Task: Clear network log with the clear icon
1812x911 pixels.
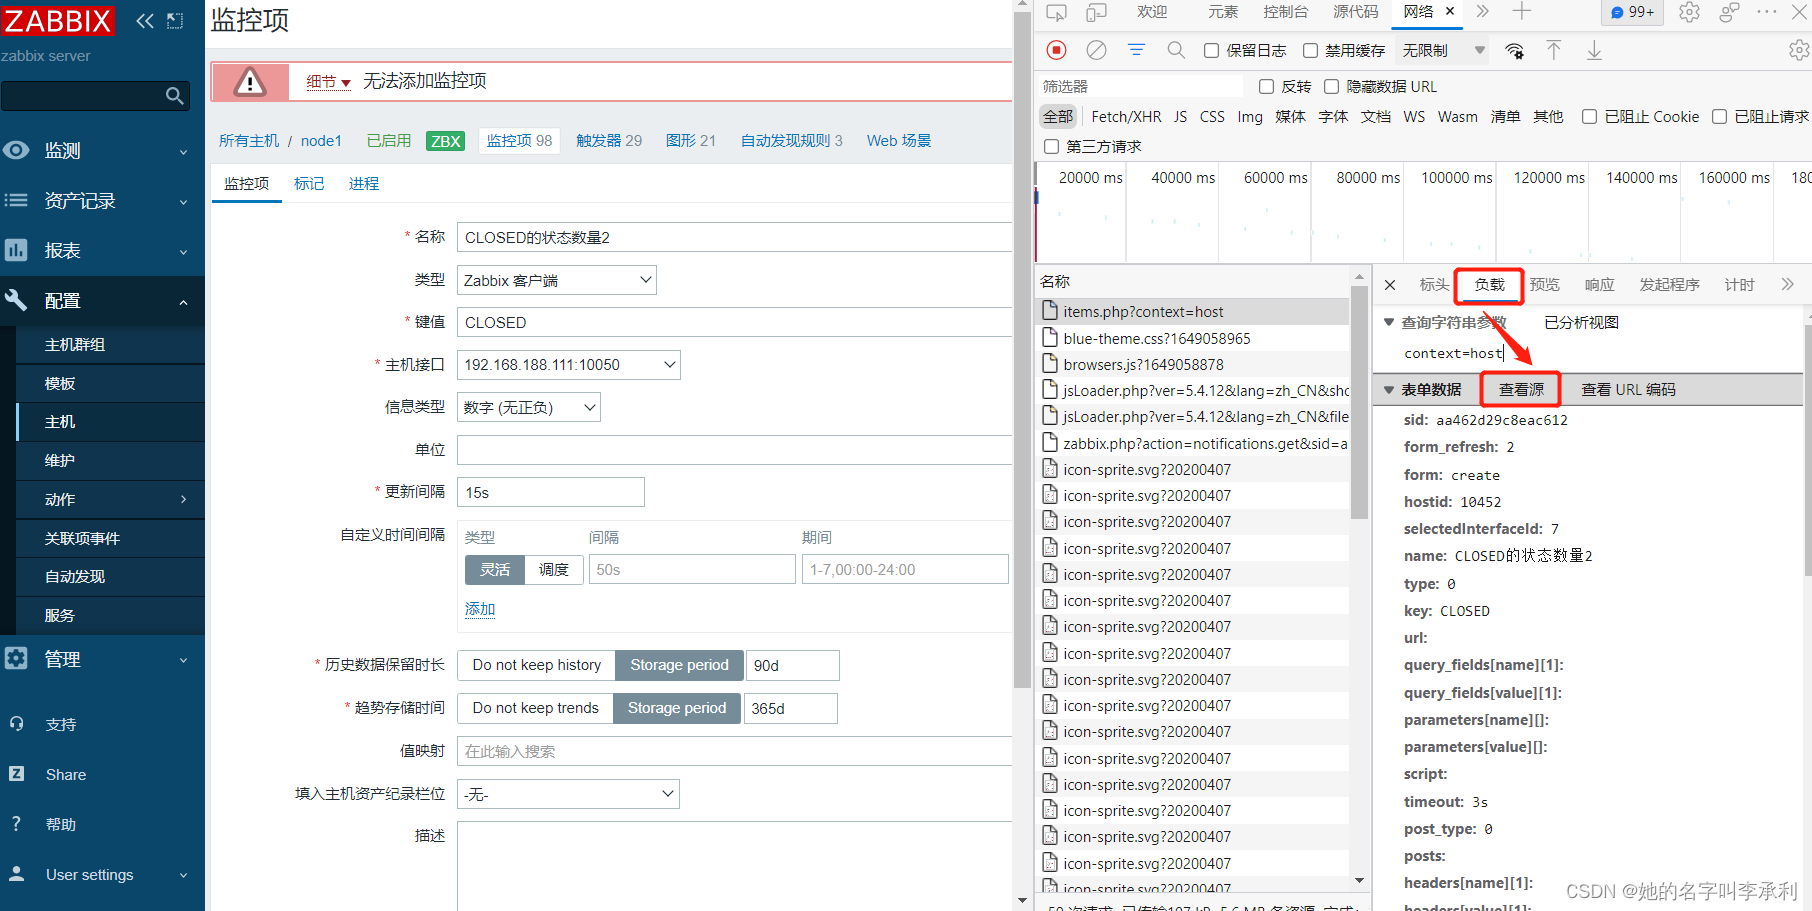Action: click(1095, 50)
